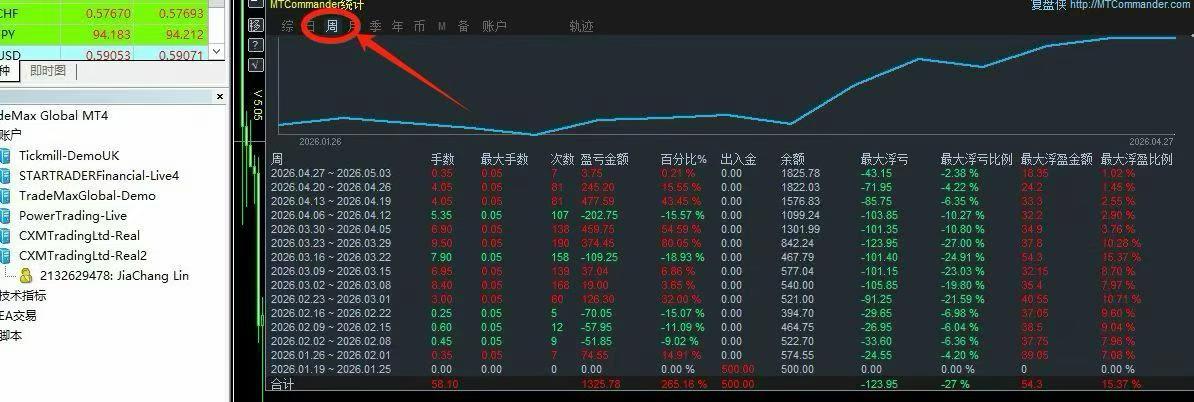The image size is (1194, 402).
Task: Select the CXMTradingLtd-Real2 server
Action: click(x=83, y=256)
